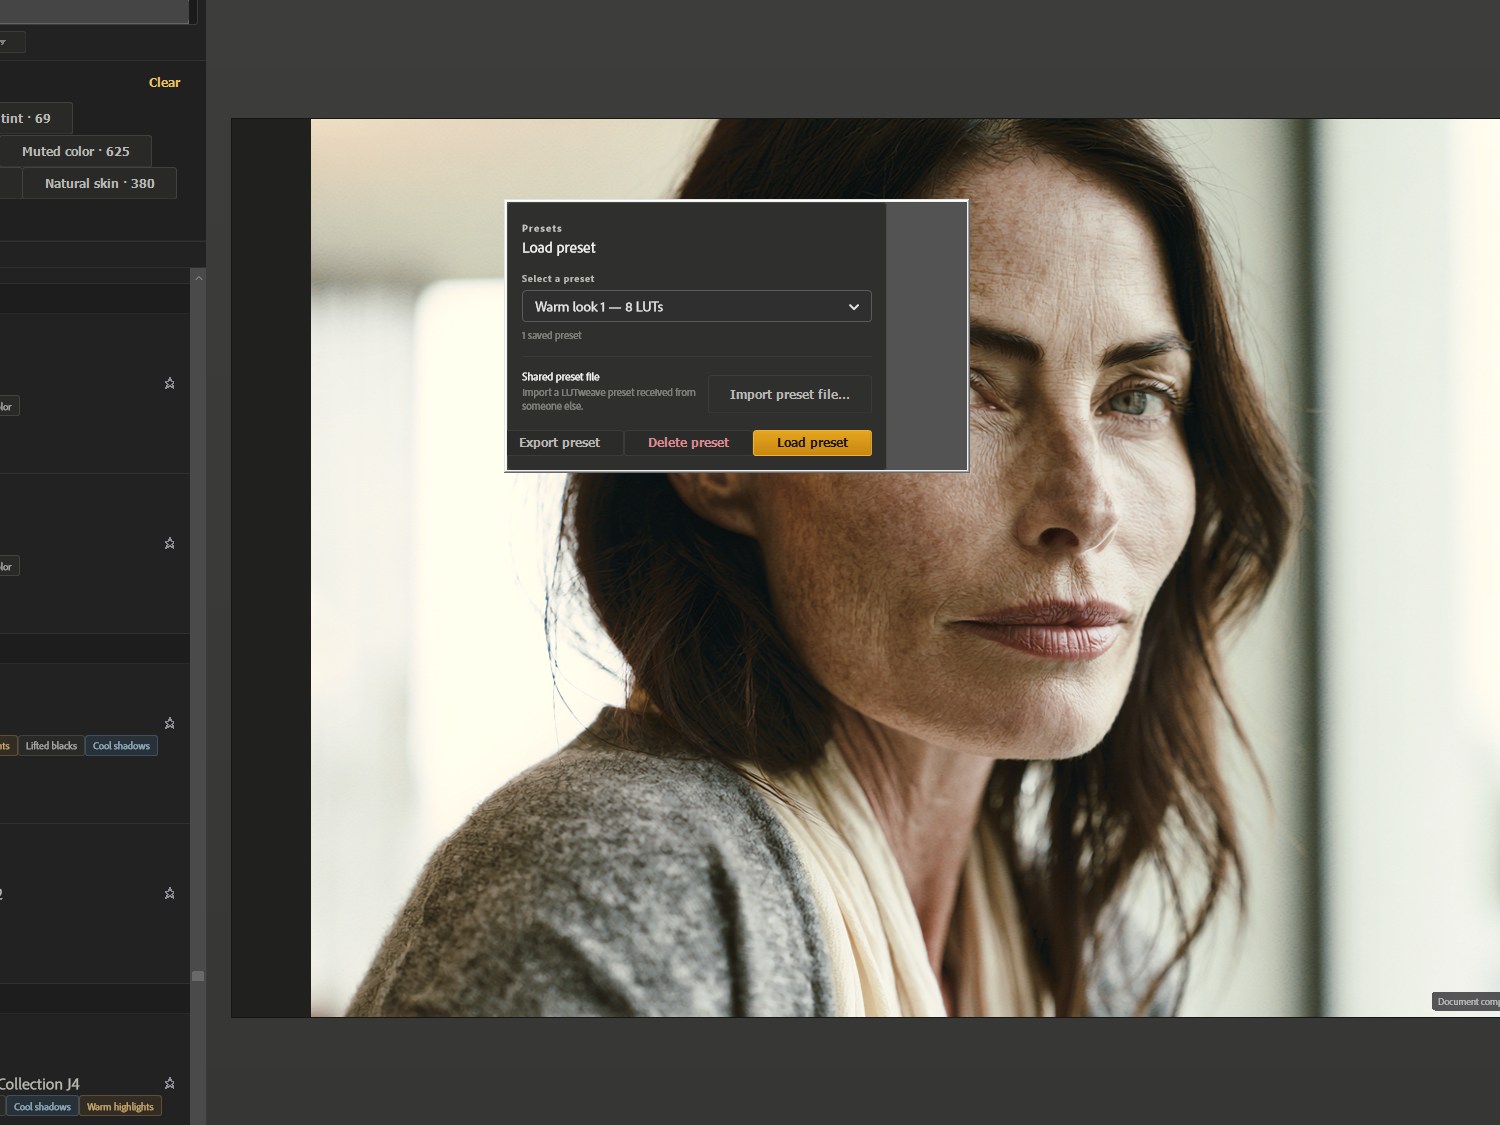Image resolution: width=1500 pixels, height=1125 pixels.
Task: Click the '1 saved preset' text
Action: pos(551,336)
